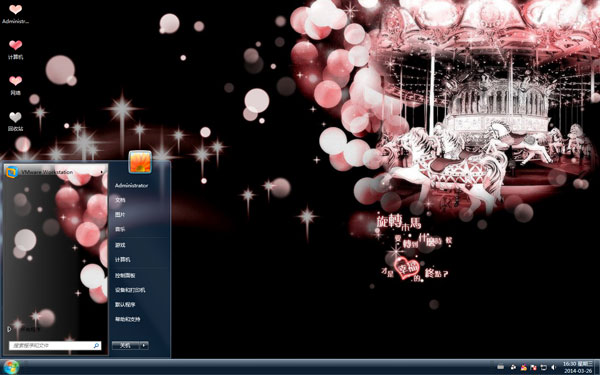Expand VMware Workstation jump list arrow

(x=102, y=172)
